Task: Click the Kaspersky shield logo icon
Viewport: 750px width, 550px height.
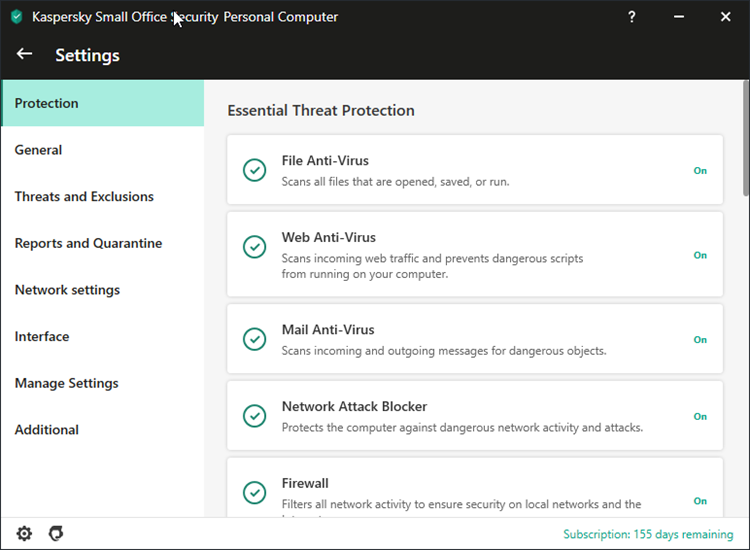Action: click(17, 17)
